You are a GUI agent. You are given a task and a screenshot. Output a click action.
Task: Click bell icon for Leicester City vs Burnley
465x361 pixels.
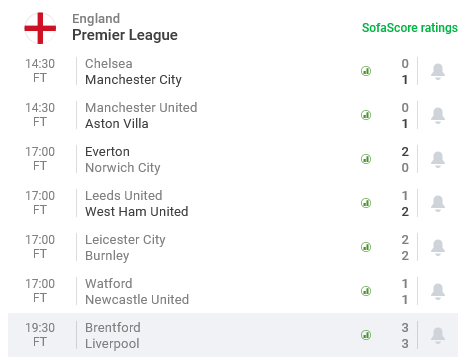(438, 247)
